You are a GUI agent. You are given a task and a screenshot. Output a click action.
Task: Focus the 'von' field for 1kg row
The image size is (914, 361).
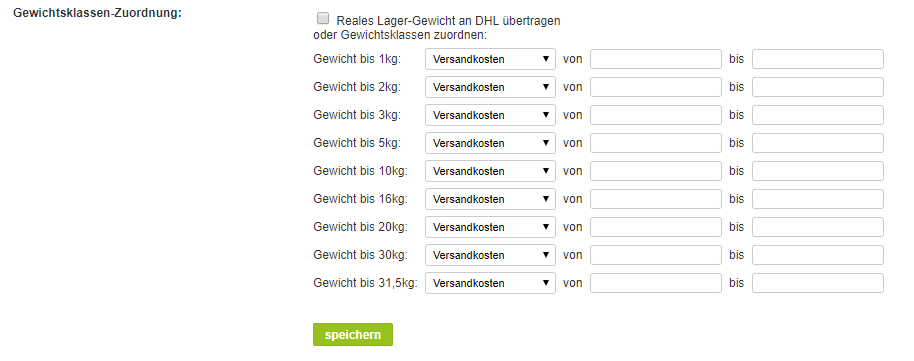tap(656, 59)
